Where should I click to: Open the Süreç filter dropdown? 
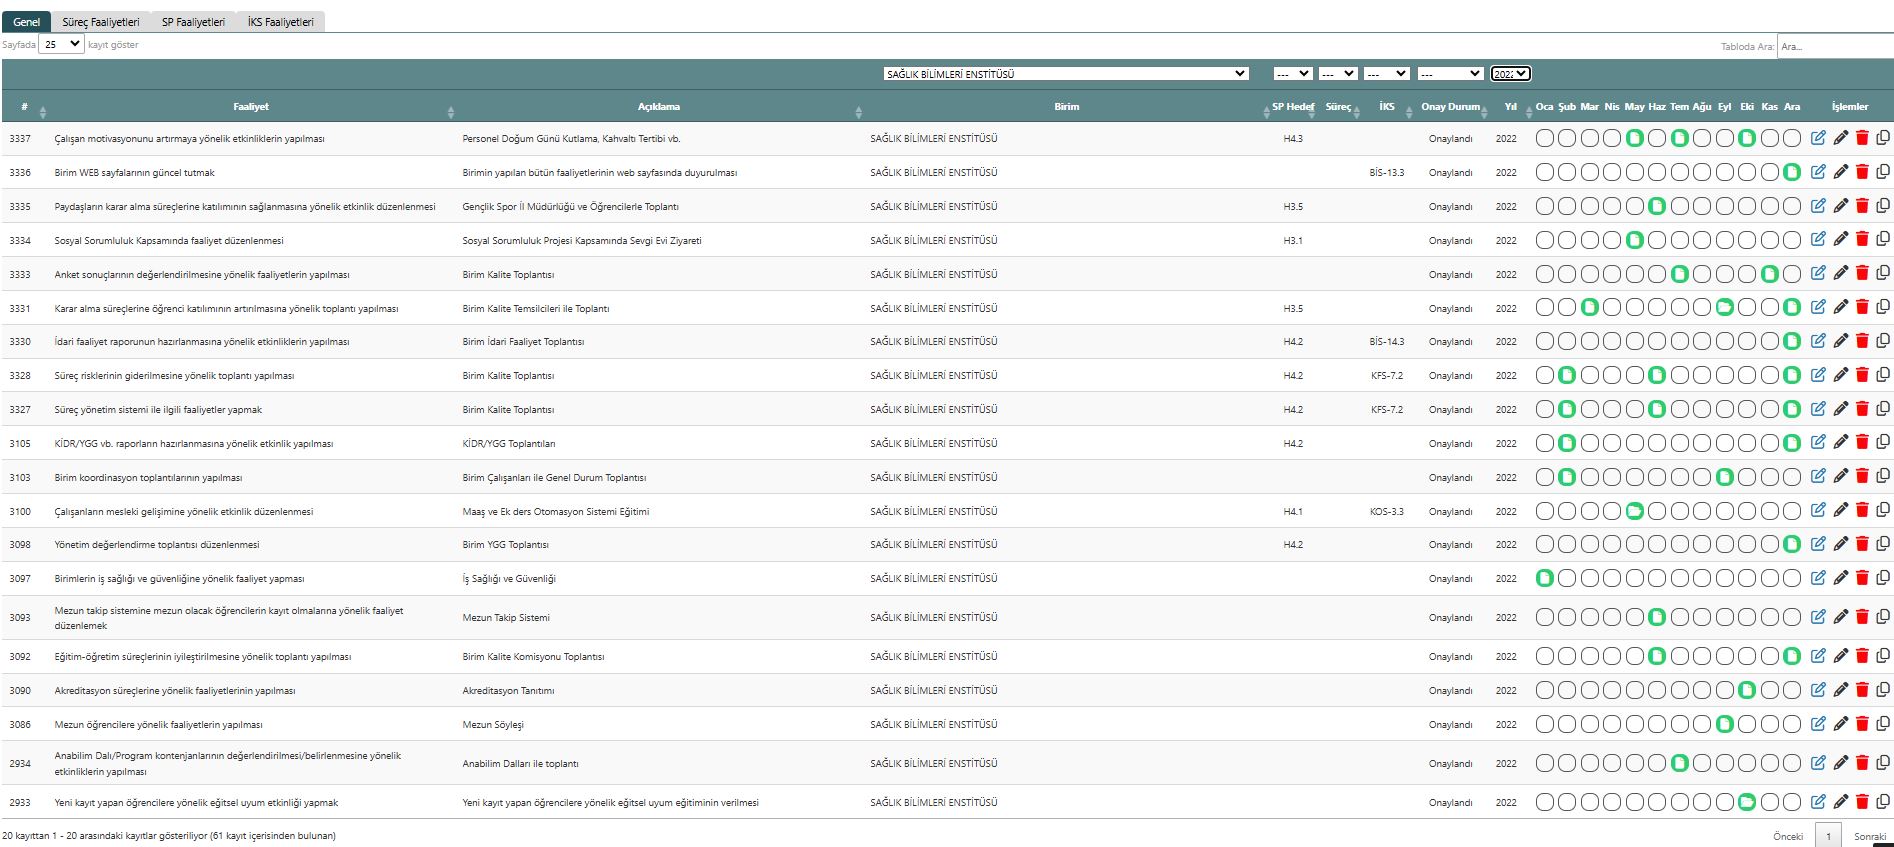[x=1337, y=74]
